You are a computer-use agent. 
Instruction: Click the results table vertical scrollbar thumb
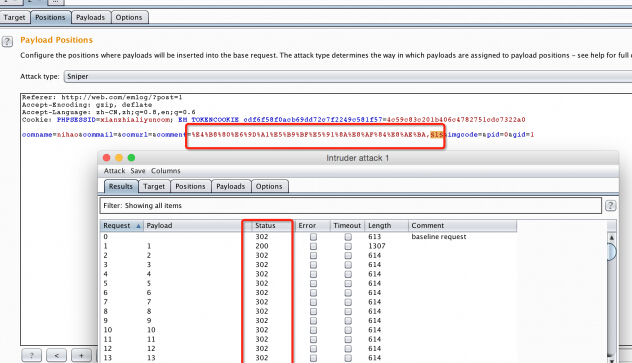(611, 252)
